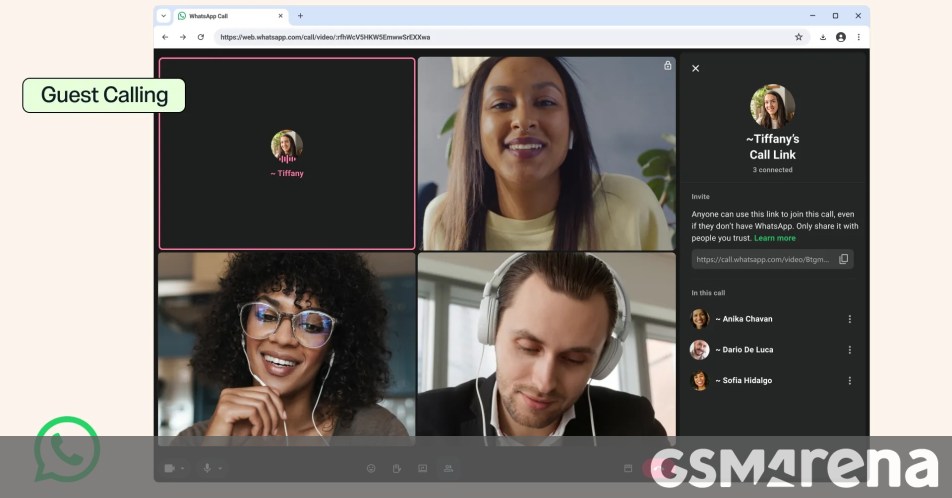
Task: Click the call link text field
Action: tap(772, 259)
